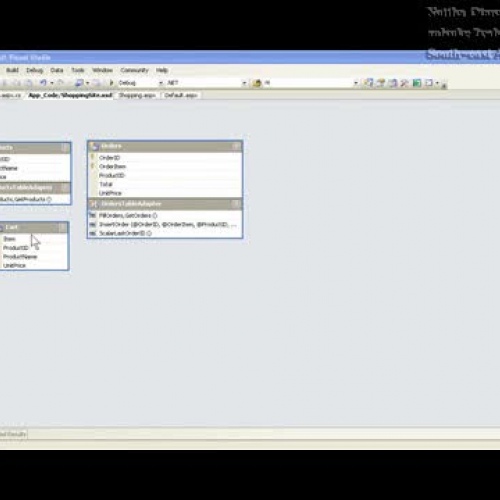Select the Total column in Orders
Screen dimensions: 500x500
pos(165,184)
